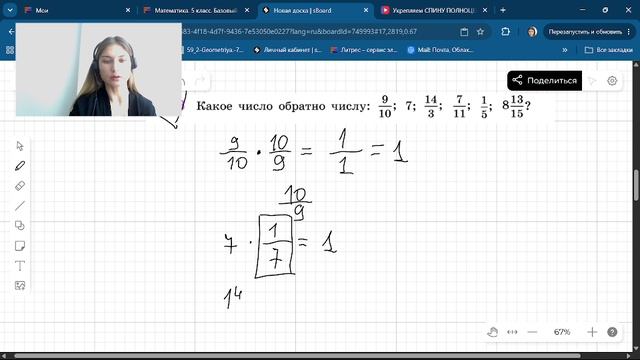Open the tab search dropdown arrow
Image resolution: width=640 pixels, height=360 pixels.
[x=10, y=10]
